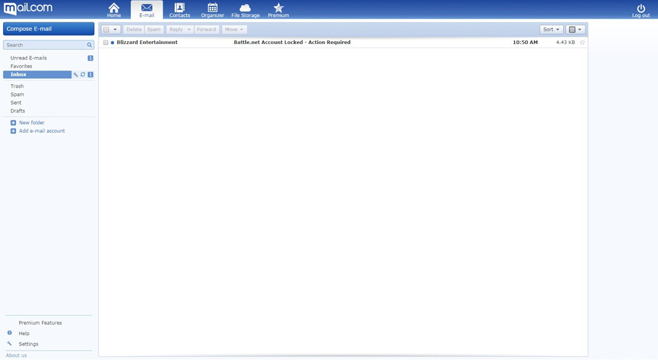Check the Blizzard Entertainment email checkbox

106,42
